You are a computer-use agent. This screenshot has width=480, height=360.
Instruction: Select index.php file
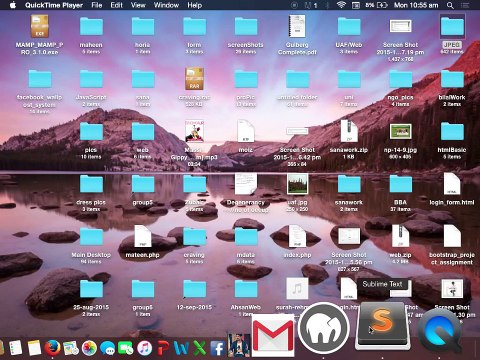(297, 236)
